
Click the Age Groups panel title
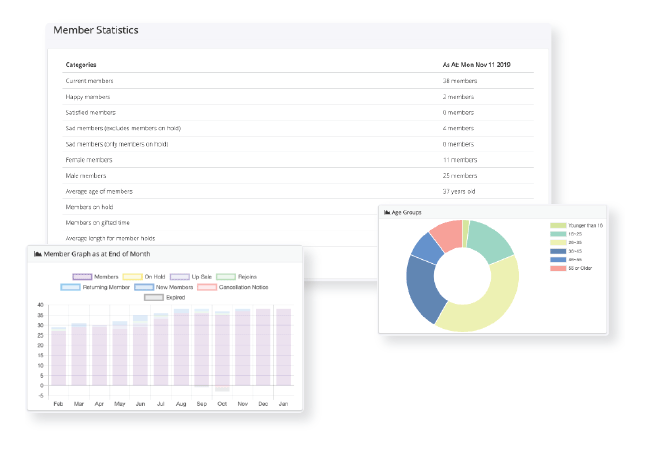point(406,212)
